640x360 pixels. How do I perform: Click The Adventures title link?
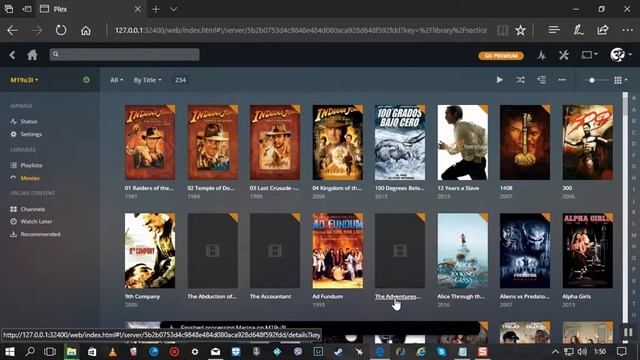397,297
